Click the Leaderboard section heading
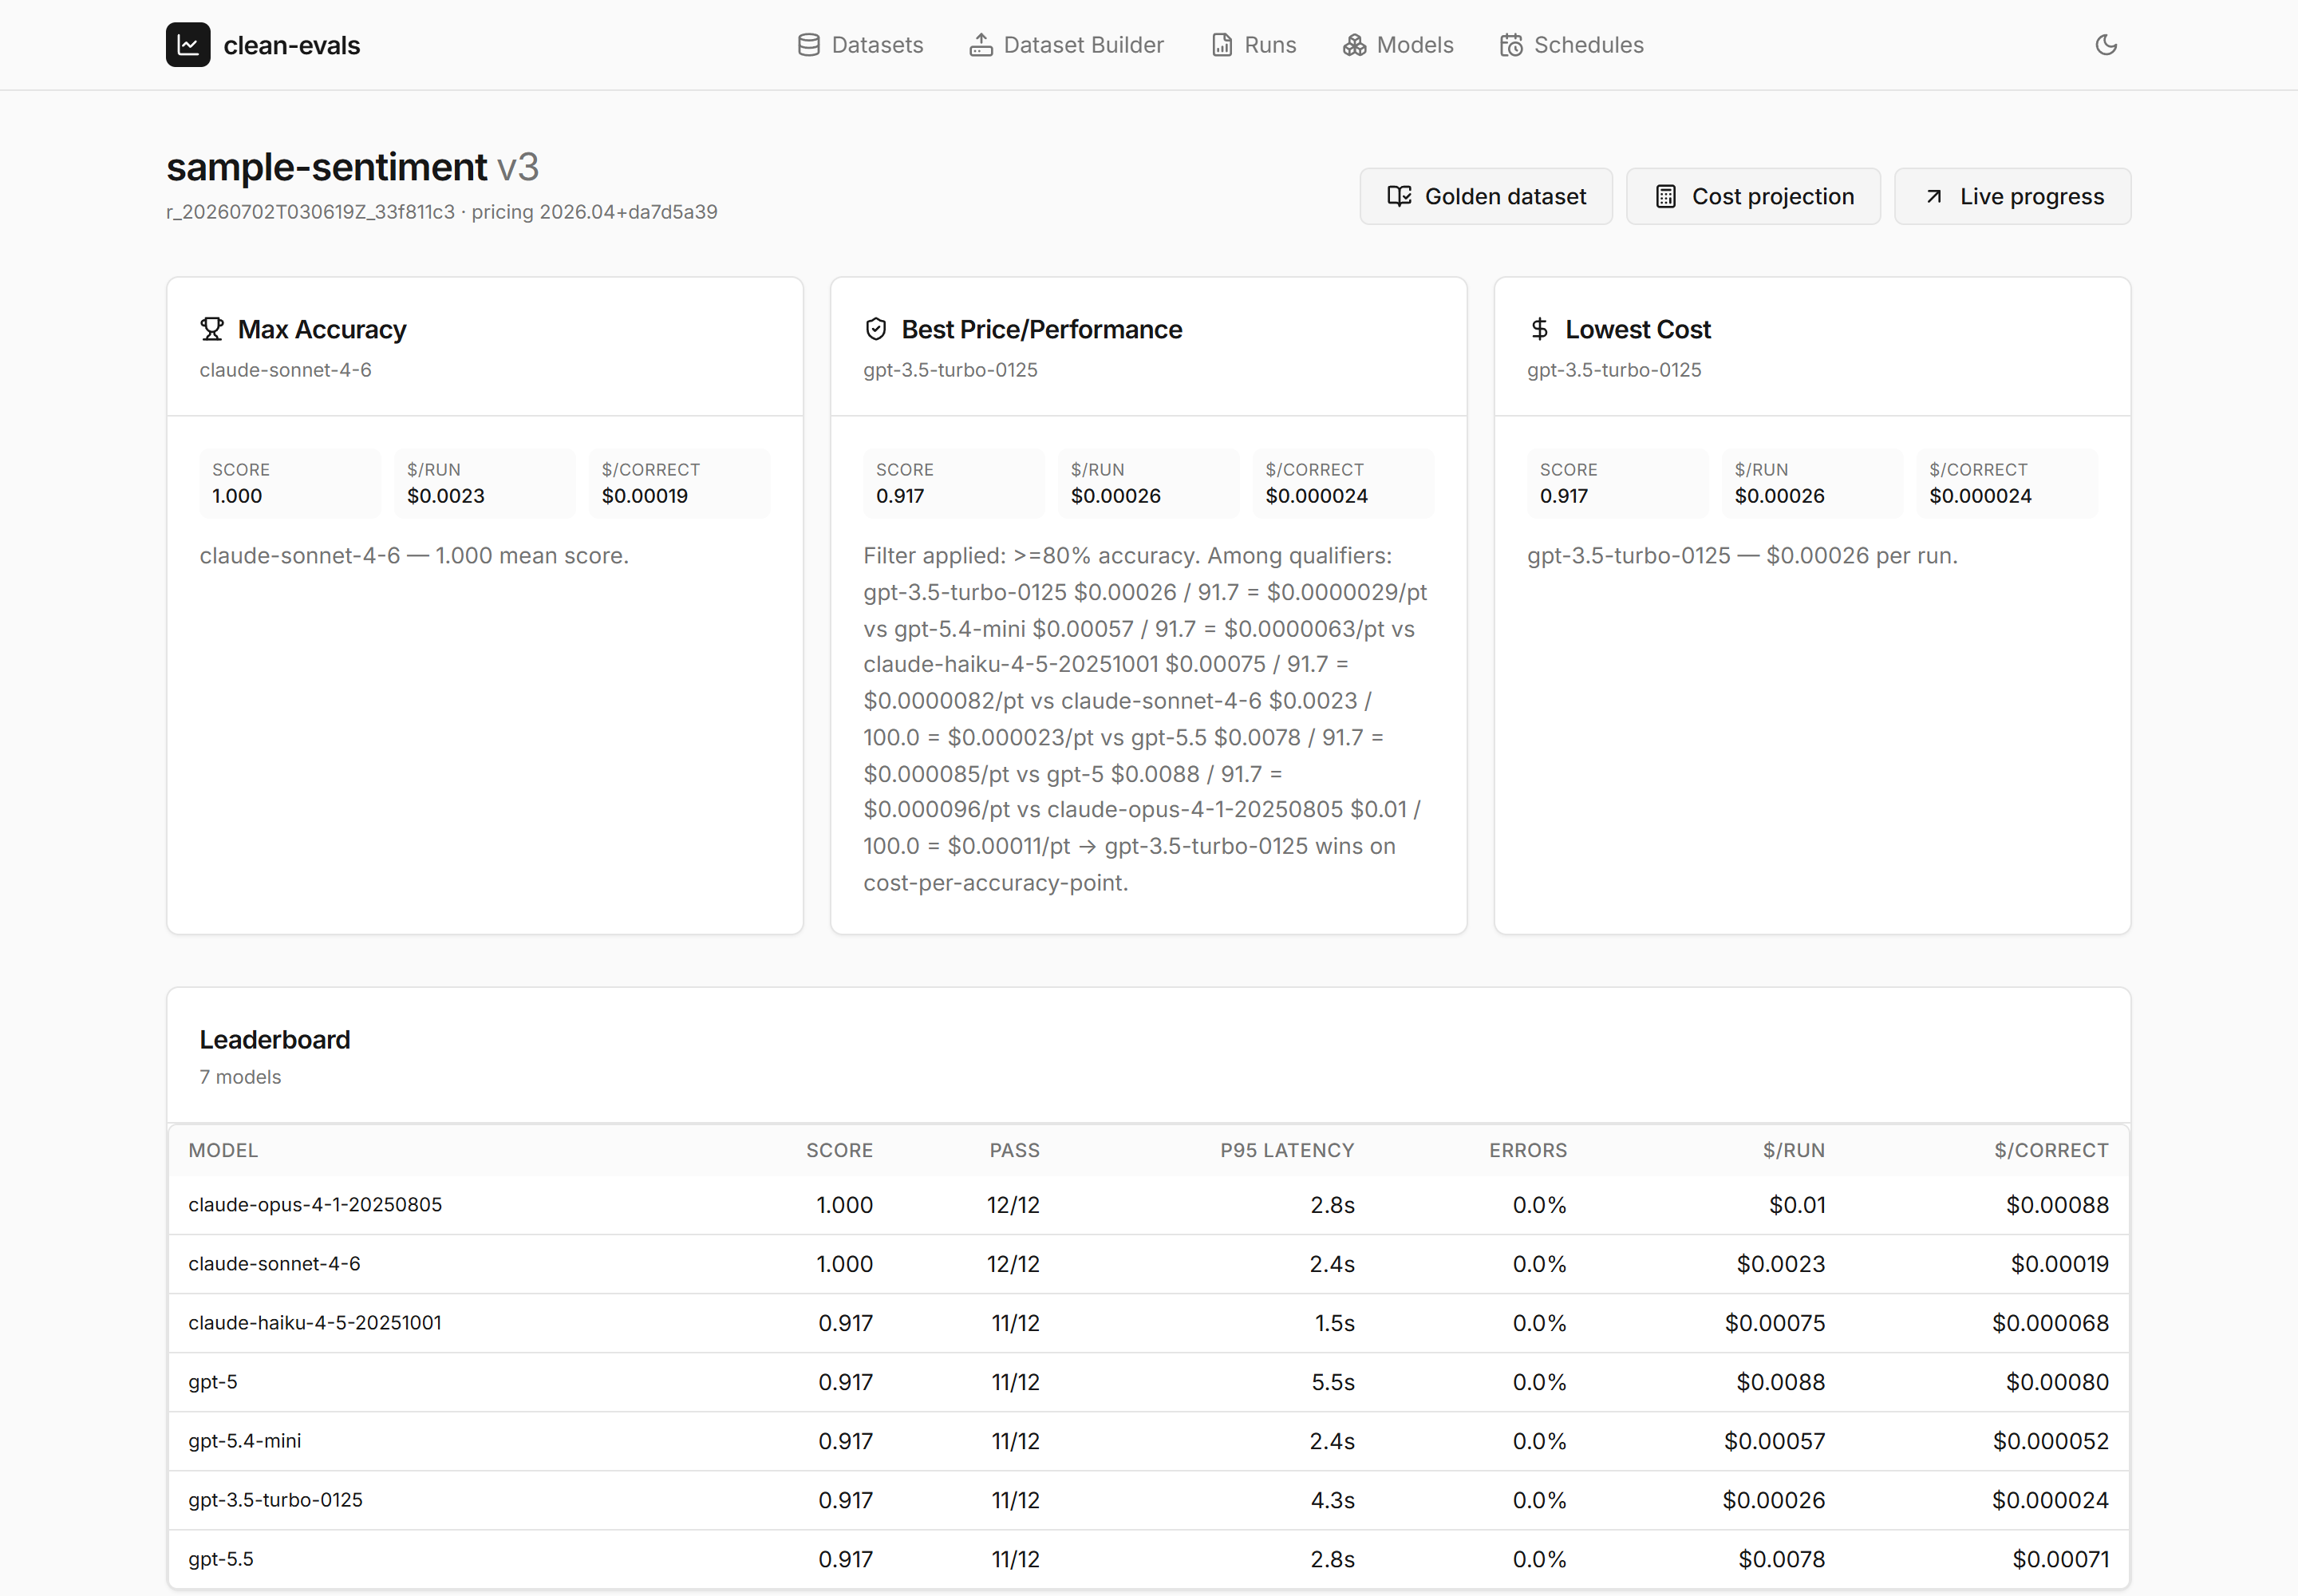 (x=275, y=1040)
